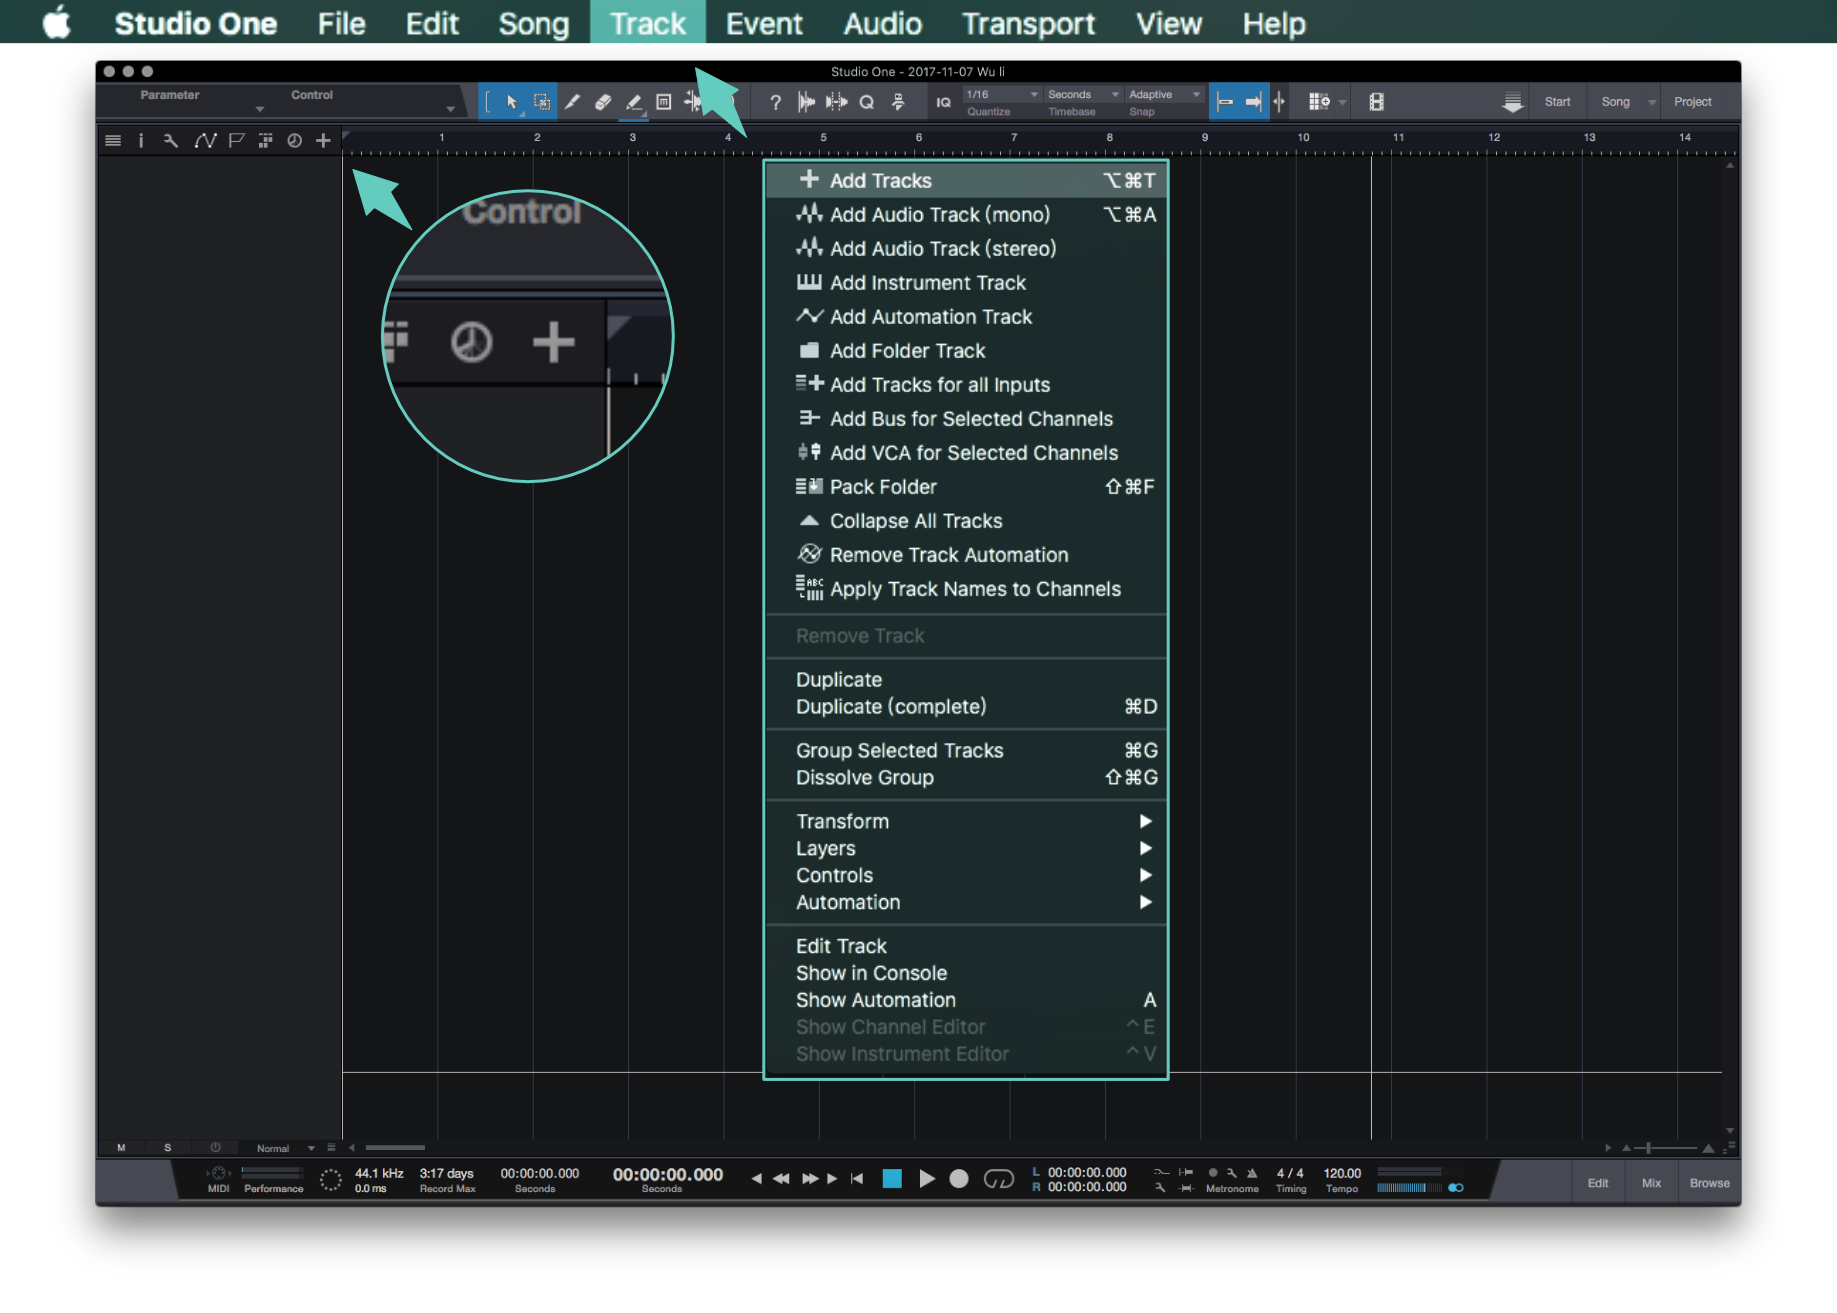Open the Parameter dropdown arrow

[260, 109]
